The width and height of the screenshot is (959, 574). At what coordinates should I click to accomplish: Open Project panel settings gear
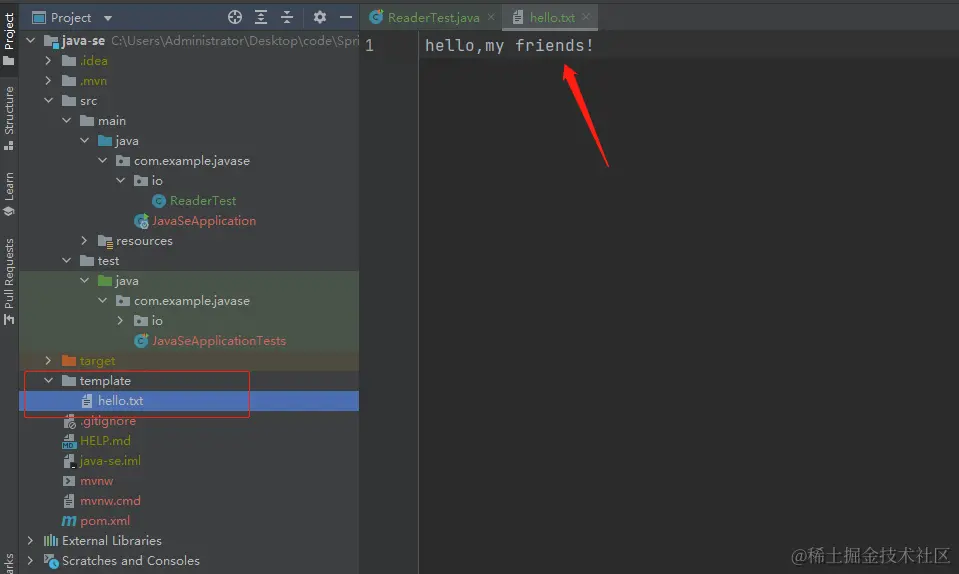pos(320,17)
